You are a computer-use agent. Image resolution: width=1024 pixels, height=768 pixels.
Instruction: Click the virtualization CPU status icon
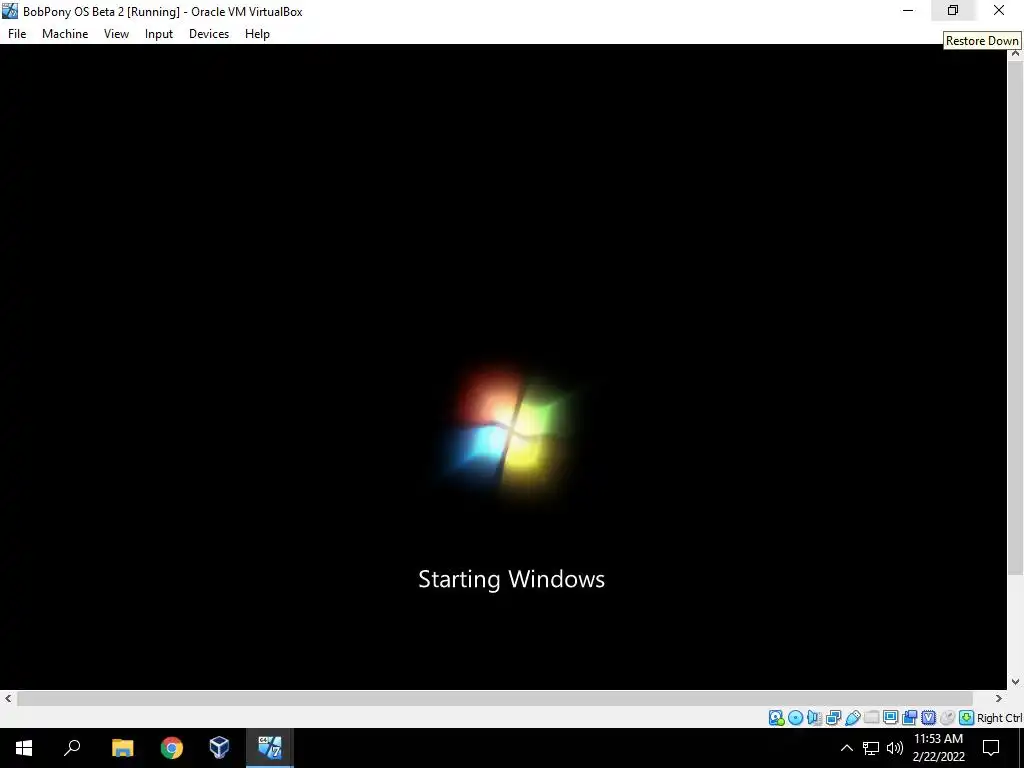click(x=928, y=718)
